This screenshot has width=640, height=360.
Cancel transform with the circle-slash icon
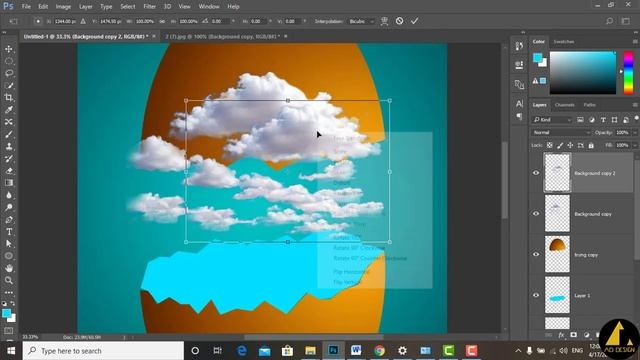pos(399,21)
